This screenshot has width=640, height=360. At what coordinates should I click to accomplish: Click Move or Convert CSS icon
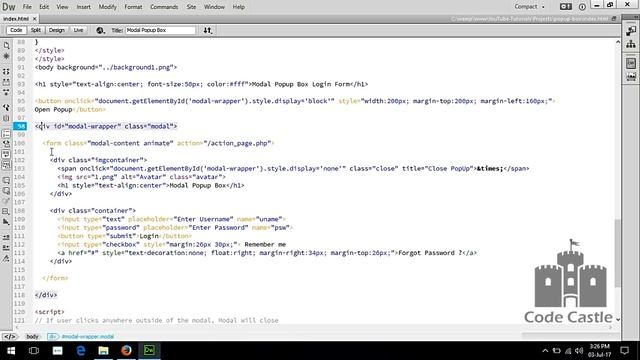pos(6,222)
